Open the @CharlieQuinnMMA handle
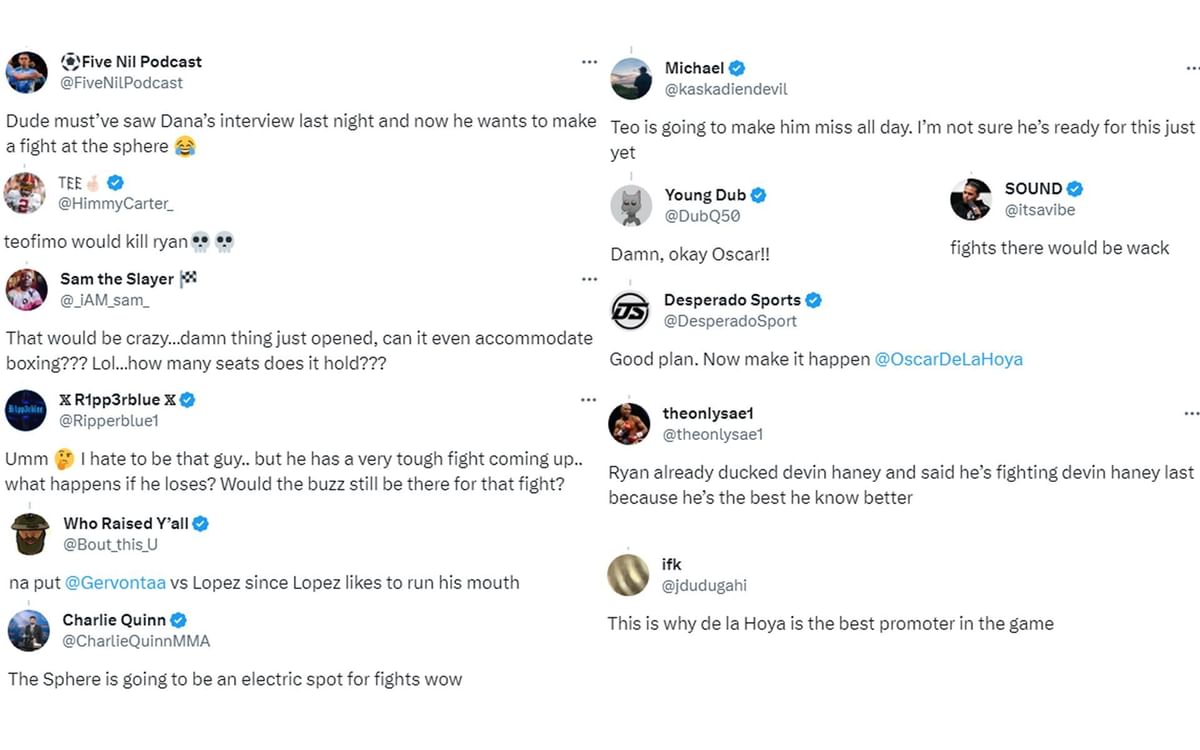1200x750 pixels. click(x=136, y=641)
